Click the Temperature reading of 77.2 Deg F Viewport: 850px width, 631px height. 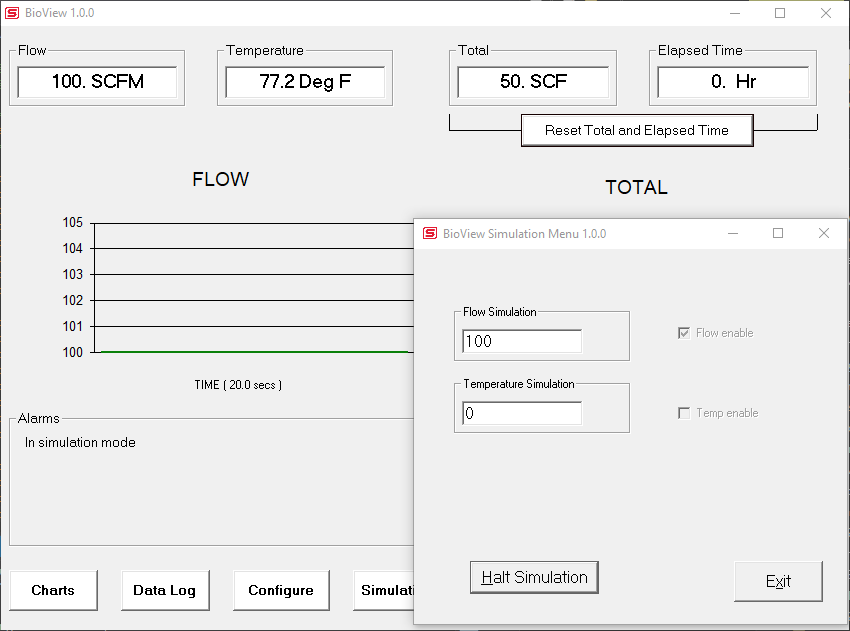tap(305, 82)
